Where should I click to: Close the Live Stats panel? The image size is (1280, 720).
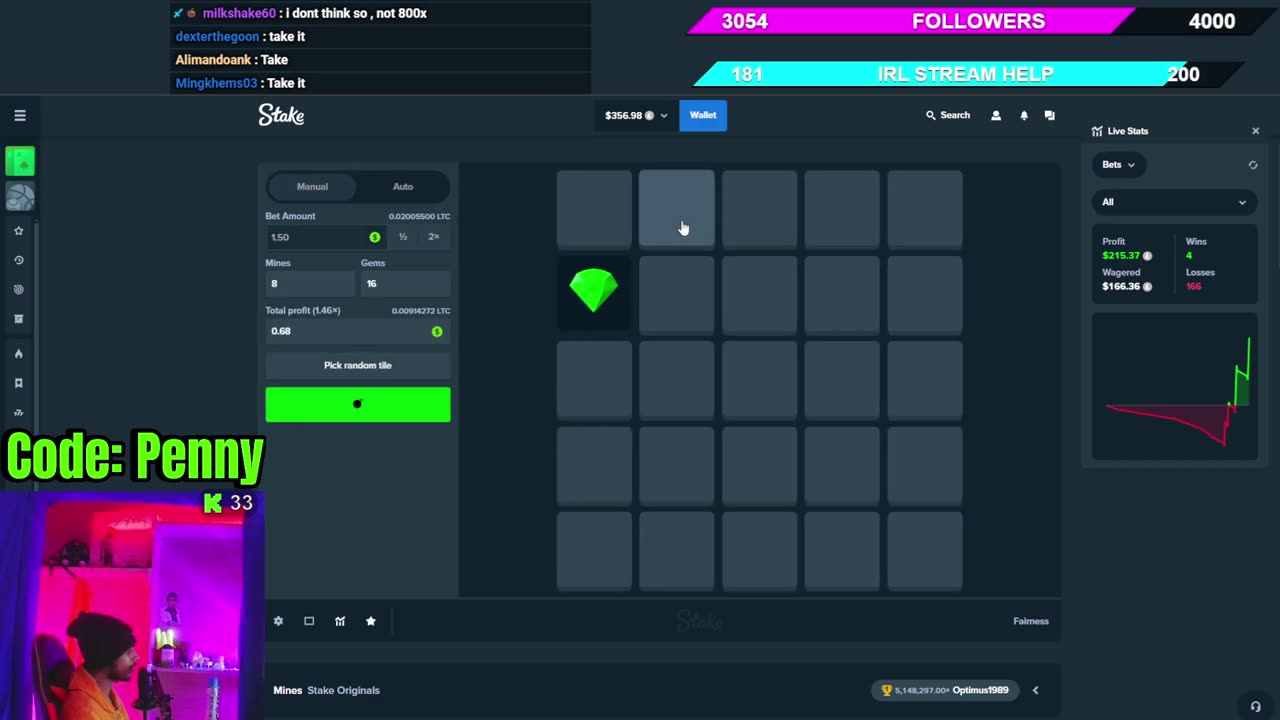[1256, 131]
